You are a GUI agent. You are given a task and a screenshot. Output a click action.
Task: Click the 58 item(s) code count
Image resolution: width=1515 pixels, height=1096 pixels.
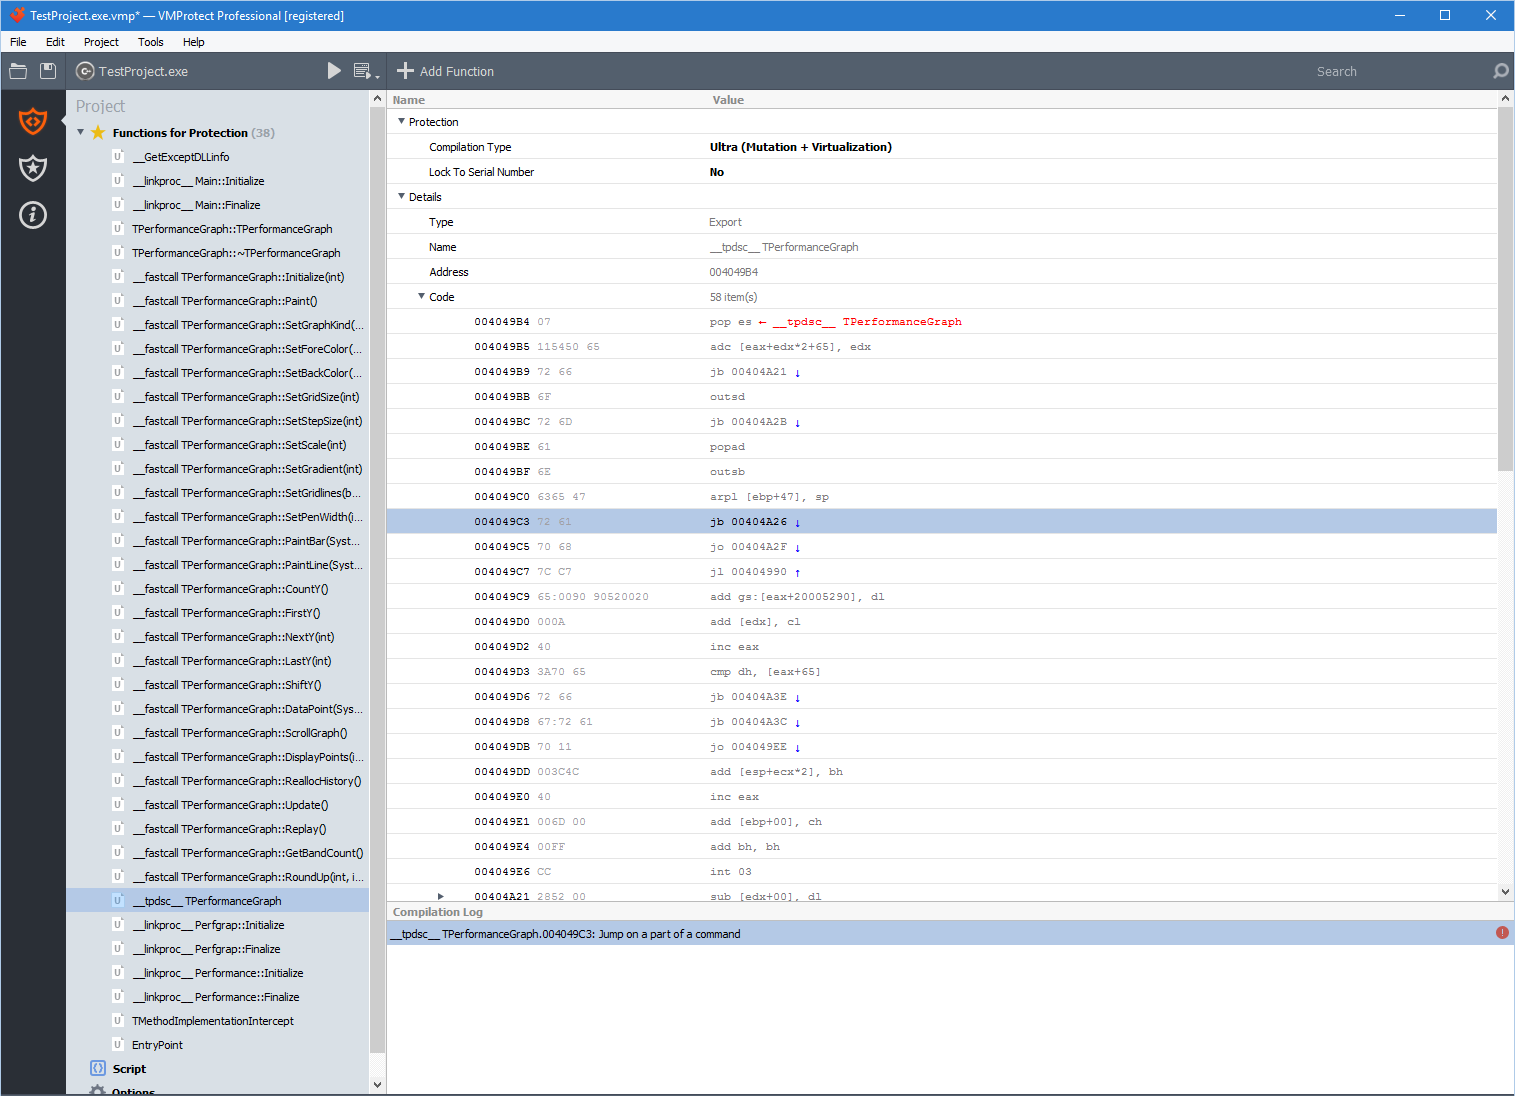click(733, 297)
